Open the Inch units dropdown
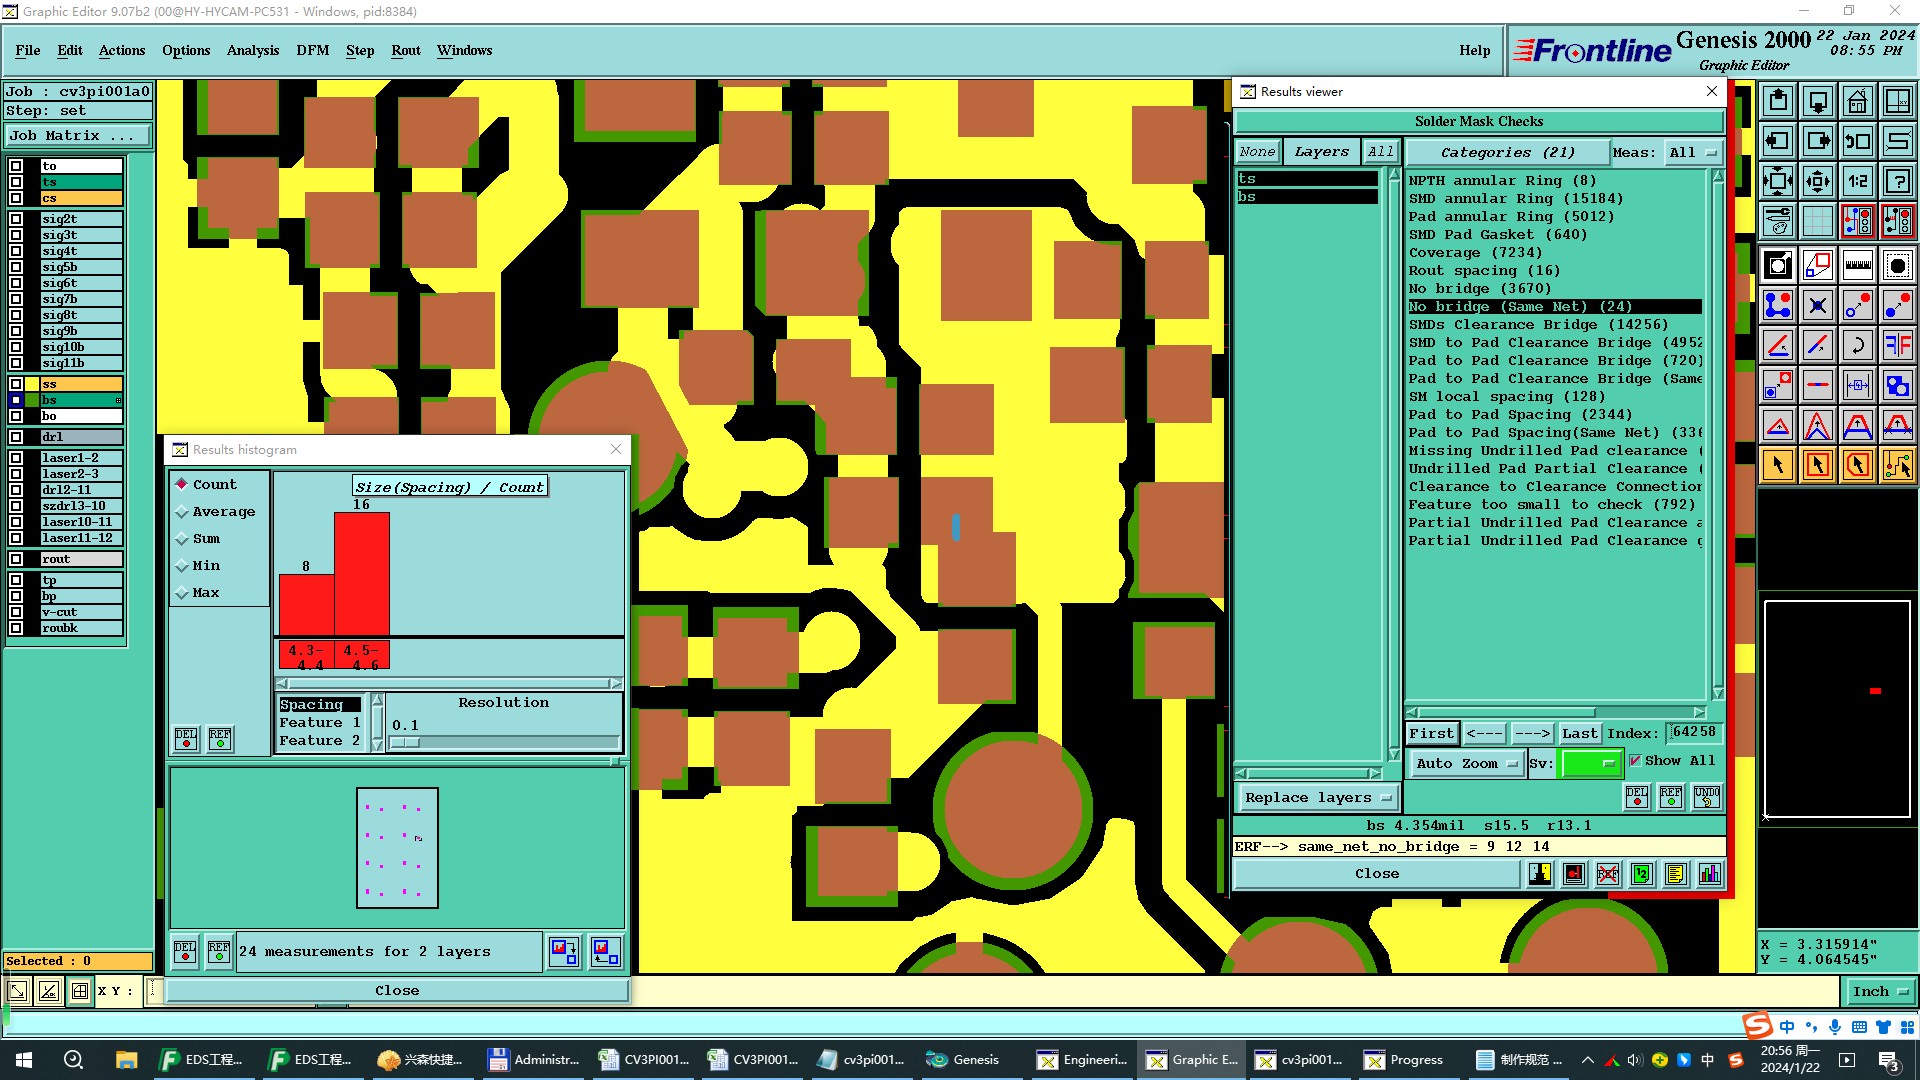1920x1080 pixels. (x=1880, y=992)
